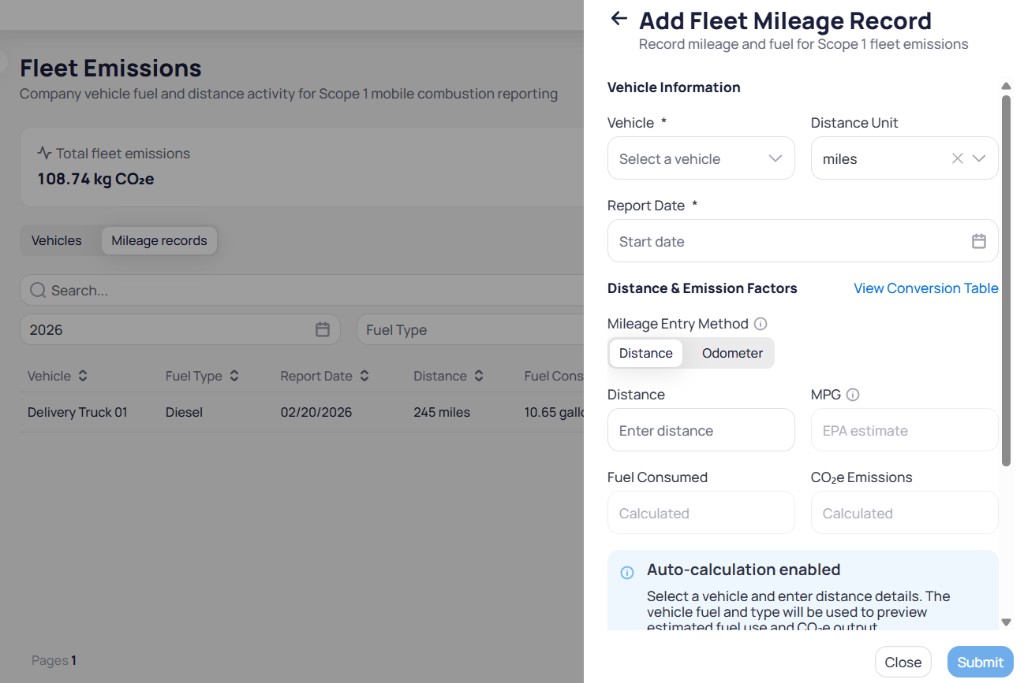
Task: Click the Fuel Cons column header
Action: [553, 376]
